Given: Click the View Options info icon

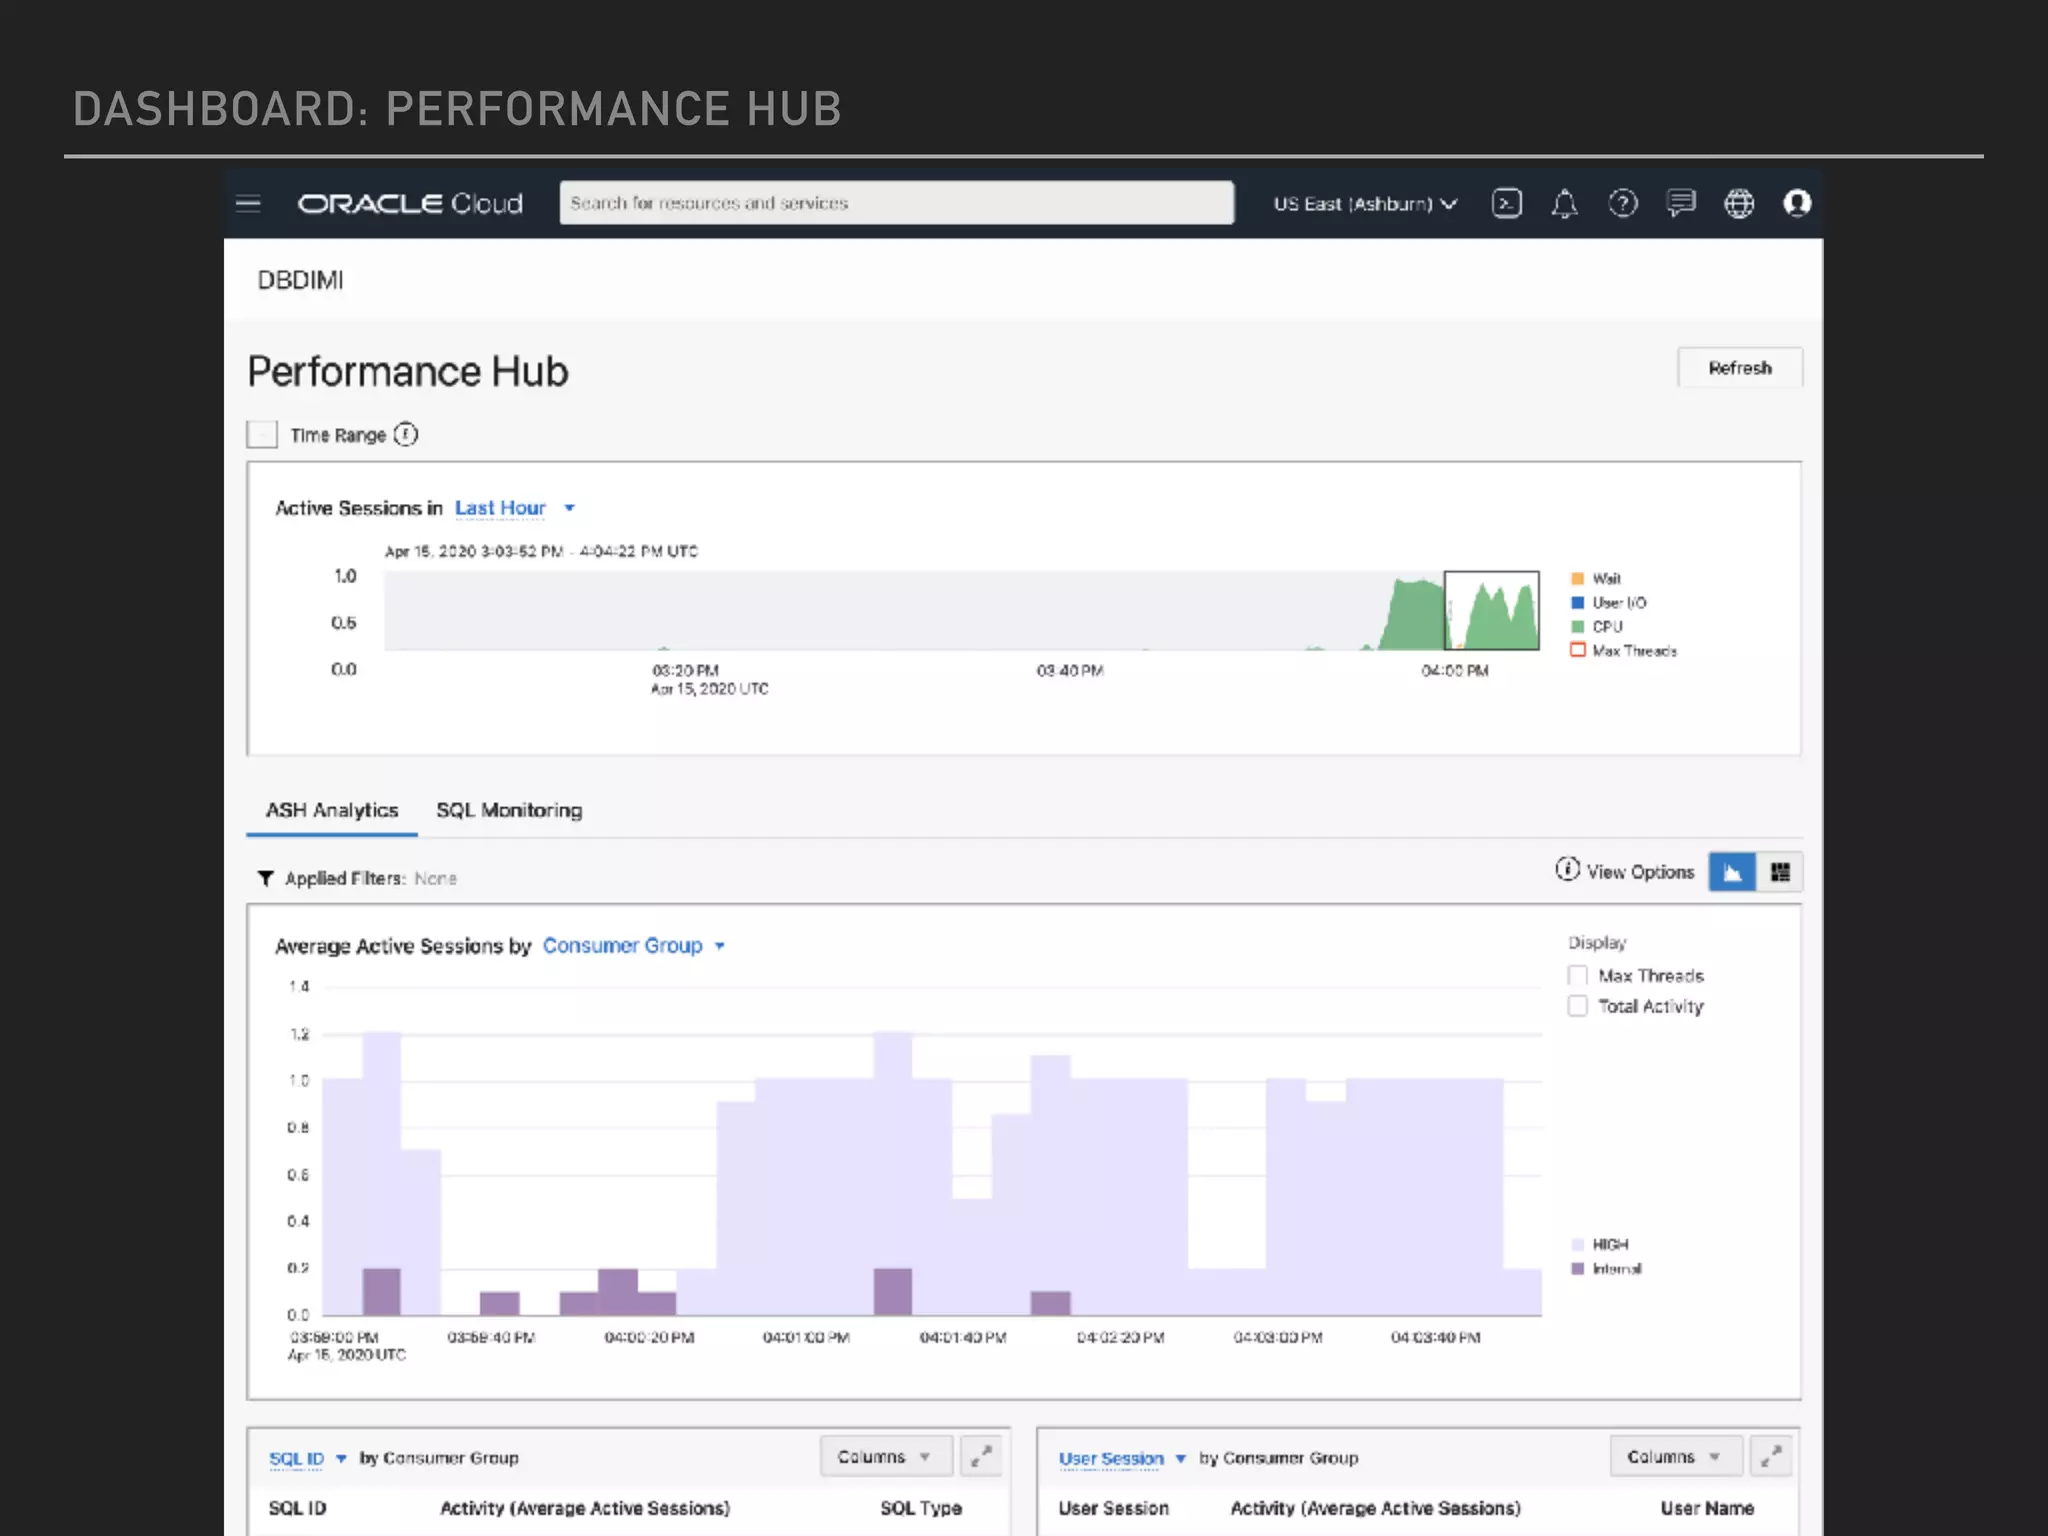Looking at the screenshot, I should coord(1568,870).
